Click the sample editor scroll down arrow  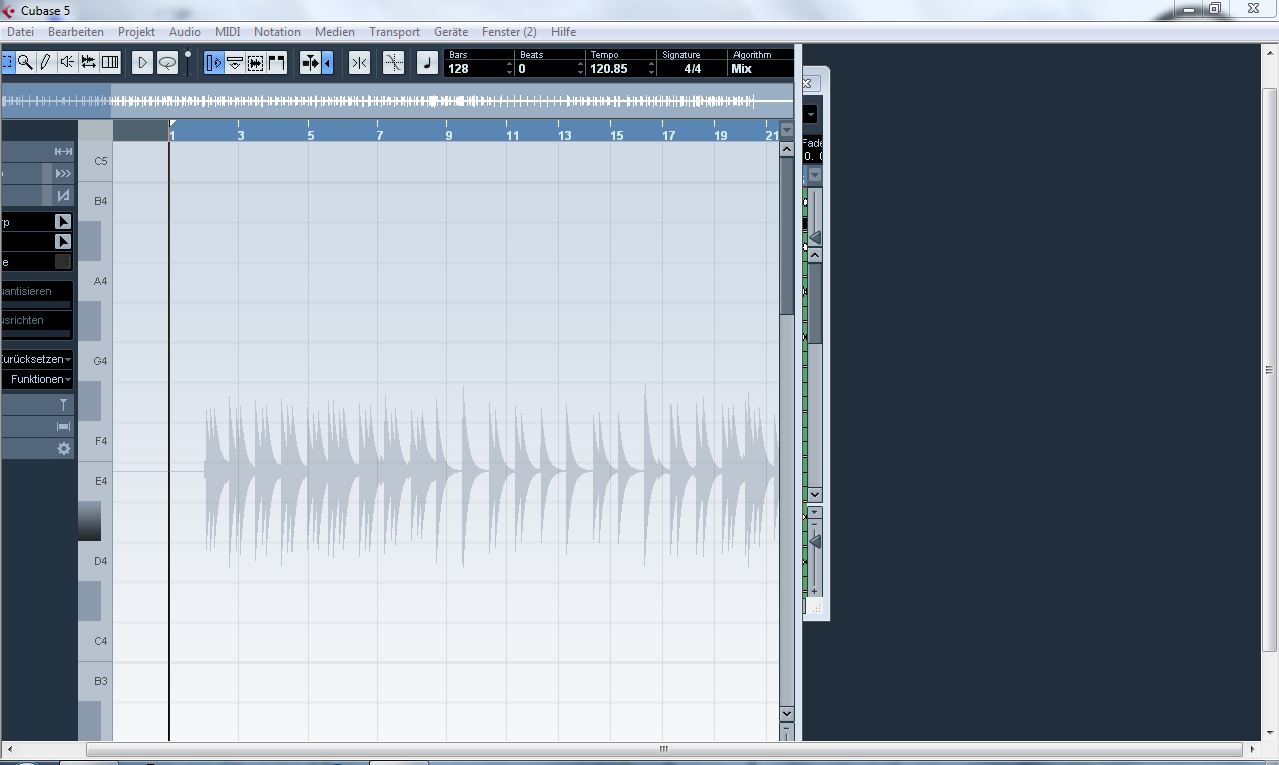coord(787,714)
